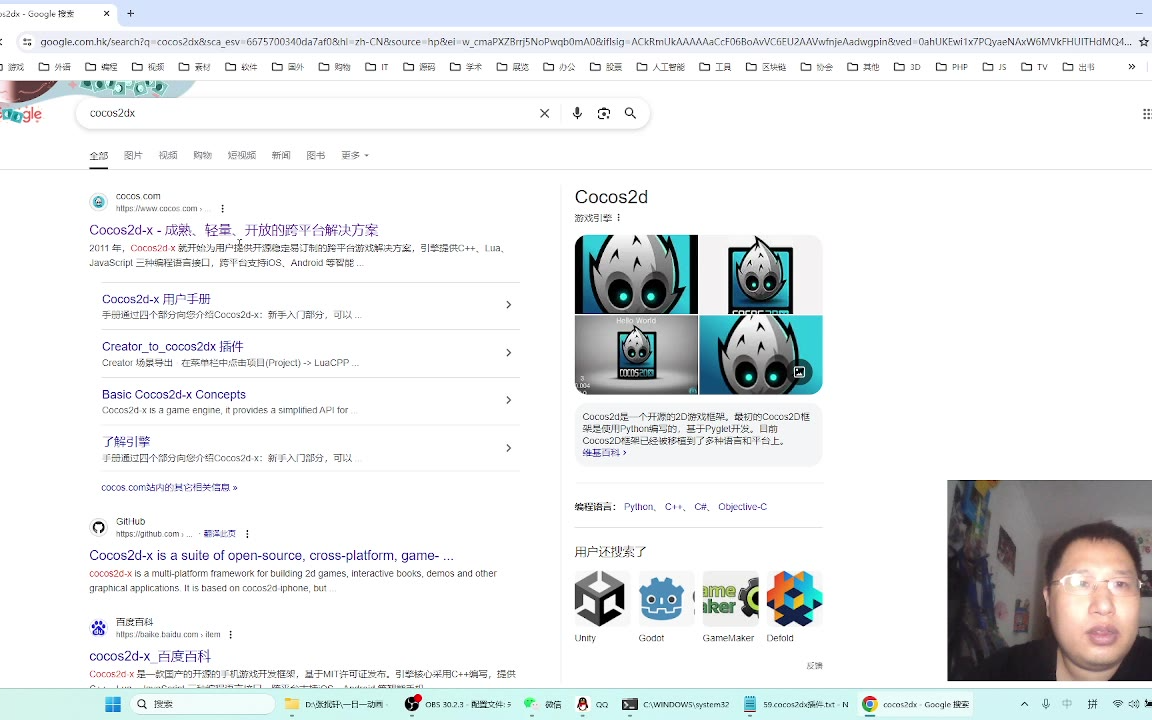Screen dimensions: 1152x720
Task: Click the Google doodle logo
Action: coord(21,114)
